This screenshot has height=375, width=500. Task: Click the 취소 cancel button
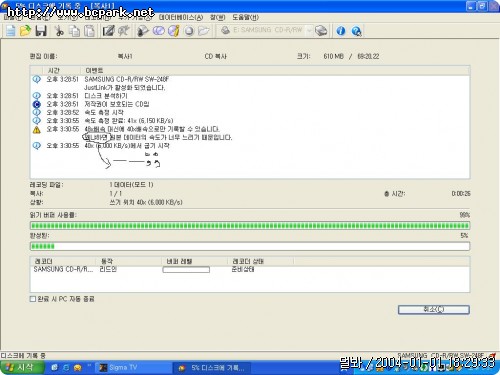tap(434, 310)
